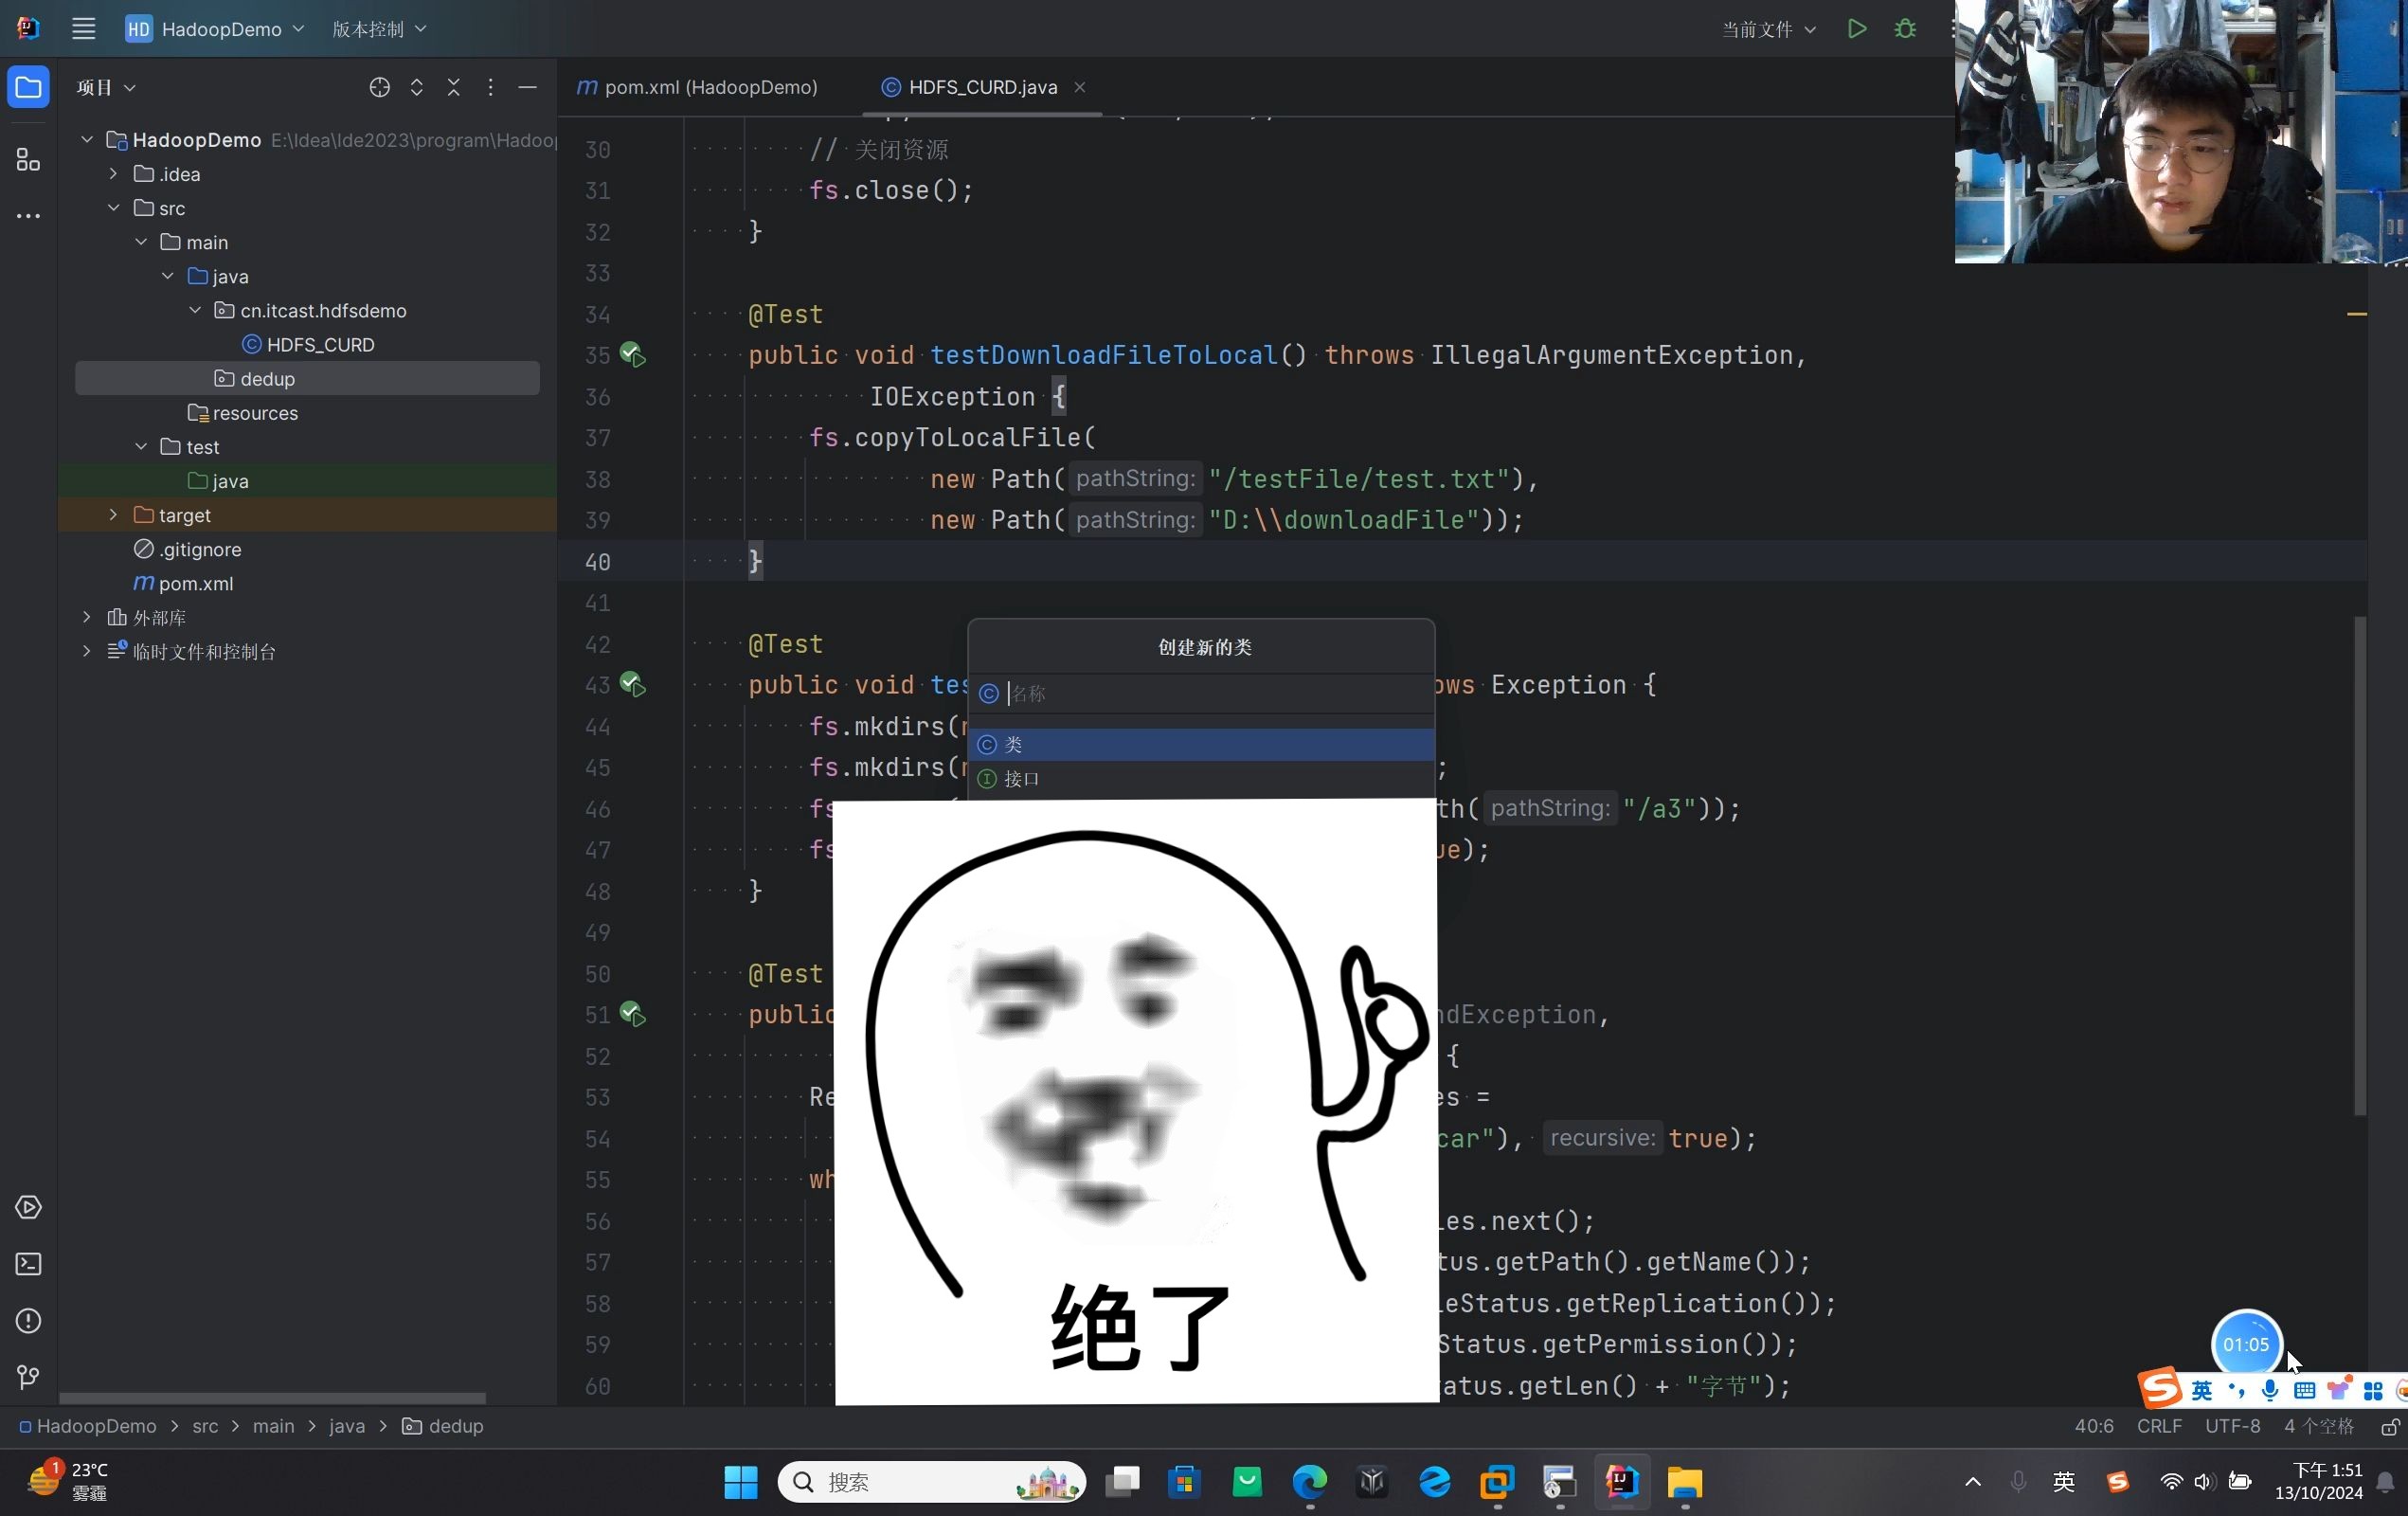Expand the .idea folder

113,173
